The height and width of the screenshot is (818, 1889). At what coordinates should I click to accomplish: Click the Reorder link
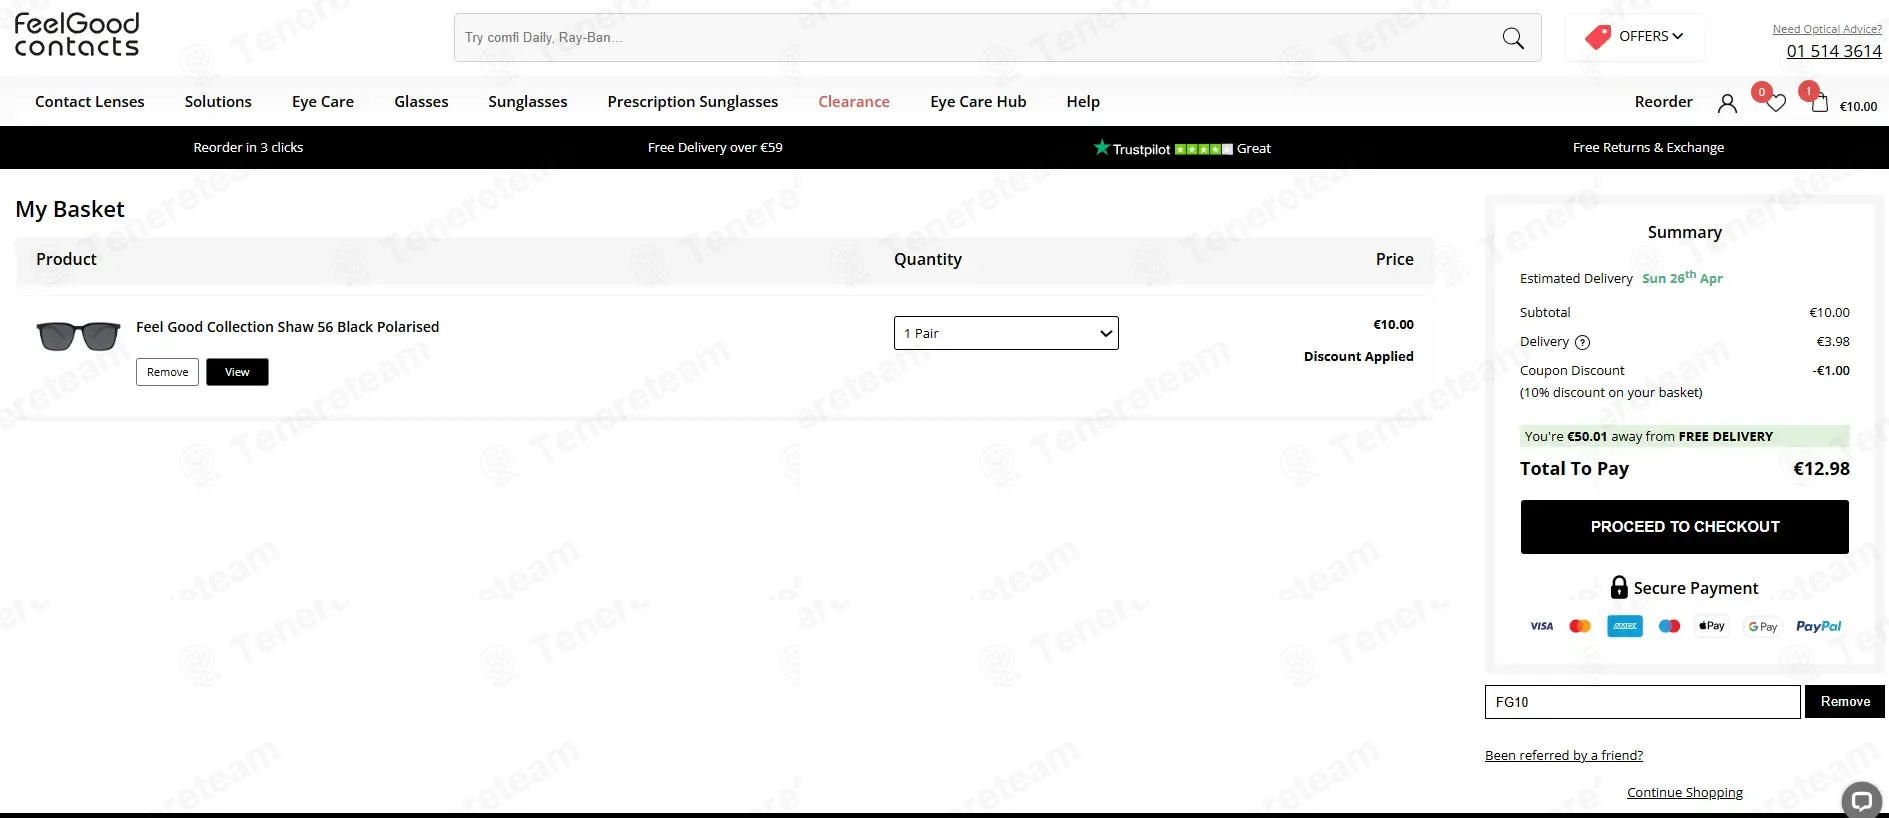1664,102
